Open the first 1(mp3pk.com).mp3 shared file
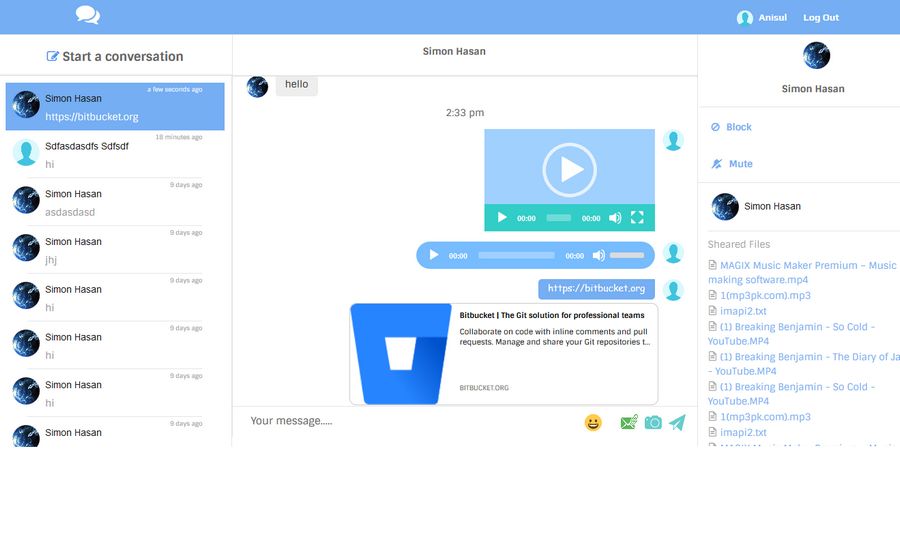Image resolution: width=900 pixels, height=535 pixels. 765,296
